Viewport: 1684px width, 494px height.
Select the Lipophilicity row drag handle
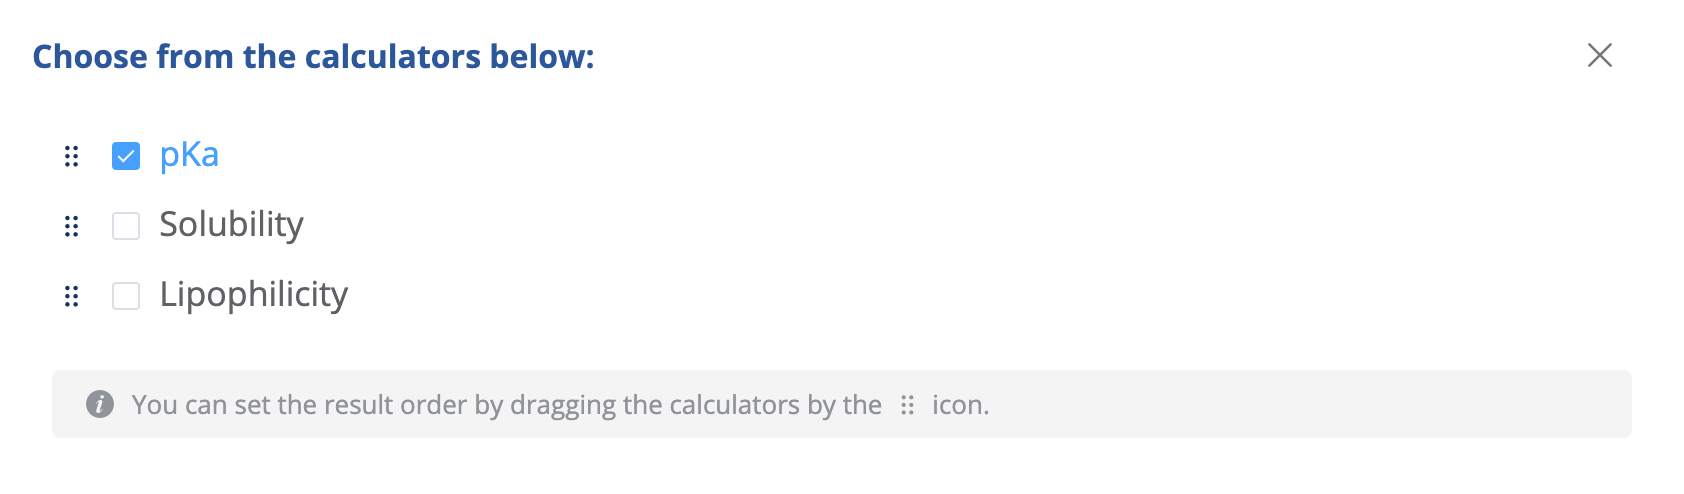click(71, 296)
